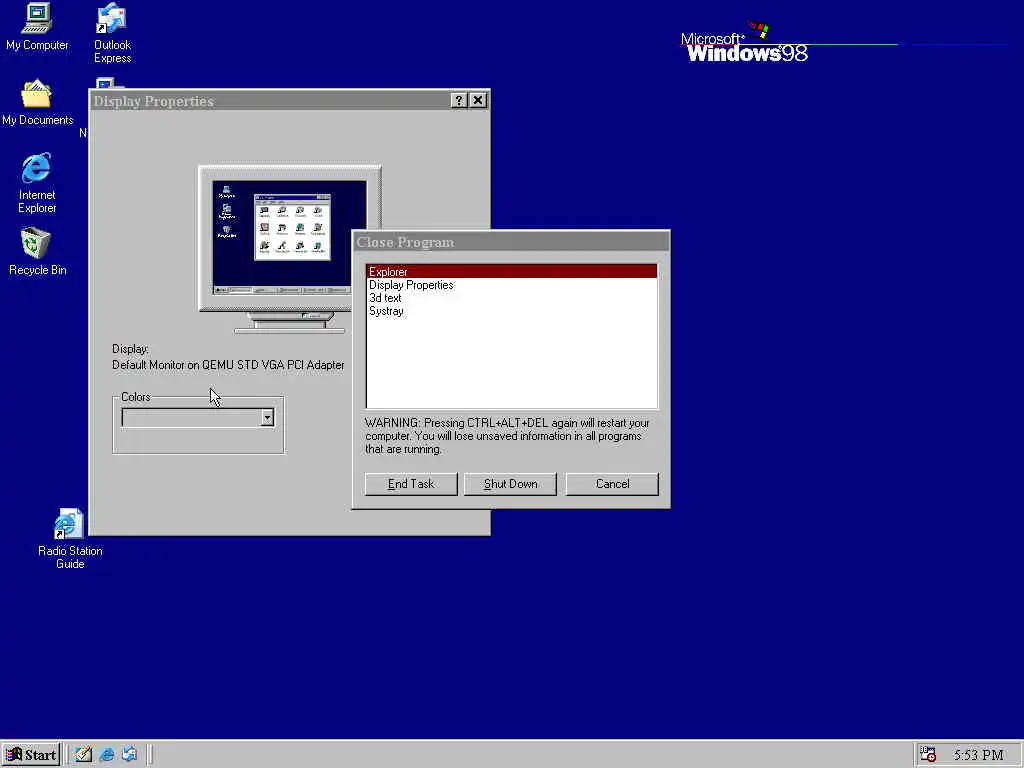Select the My Documents folder icon

click(37, 102)
